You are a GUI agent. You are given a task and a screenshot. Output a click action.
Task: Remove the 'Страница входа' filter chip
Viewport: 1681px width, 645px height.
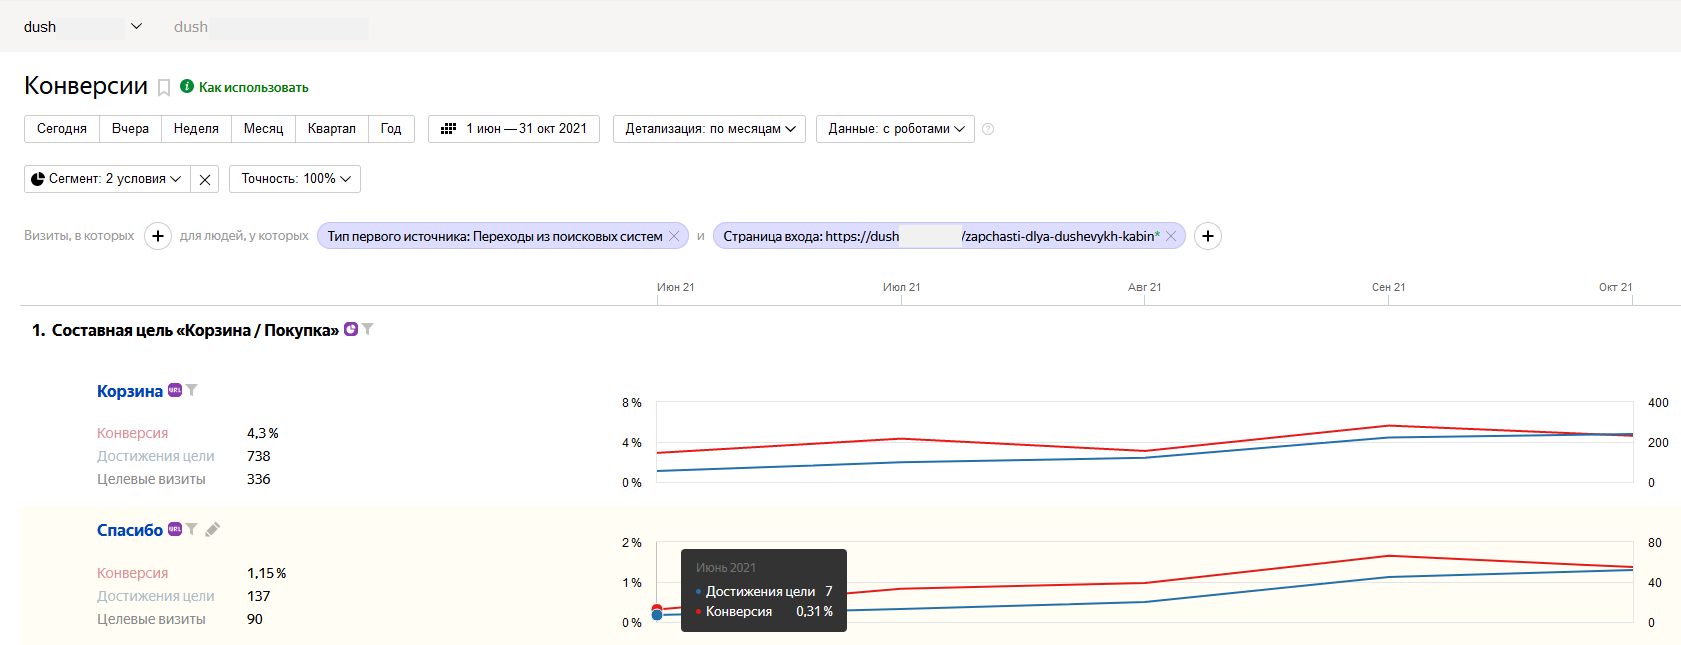(1171, 236)
